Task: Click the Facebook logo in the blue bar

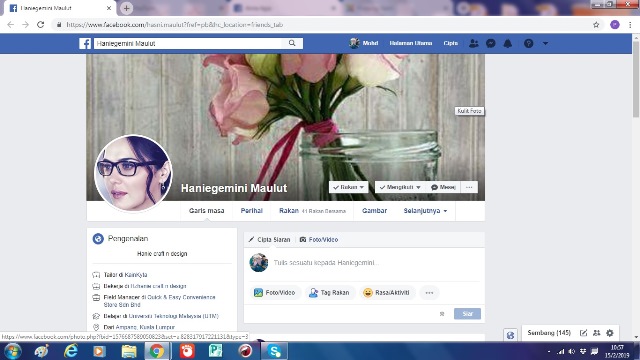Action: click(85, 43)
